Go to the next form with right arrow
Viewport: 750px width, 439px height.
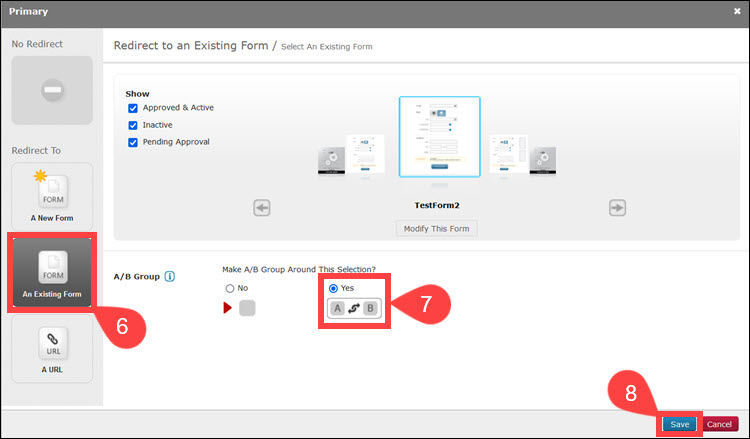pyautogui.click(x=618, y=208)
